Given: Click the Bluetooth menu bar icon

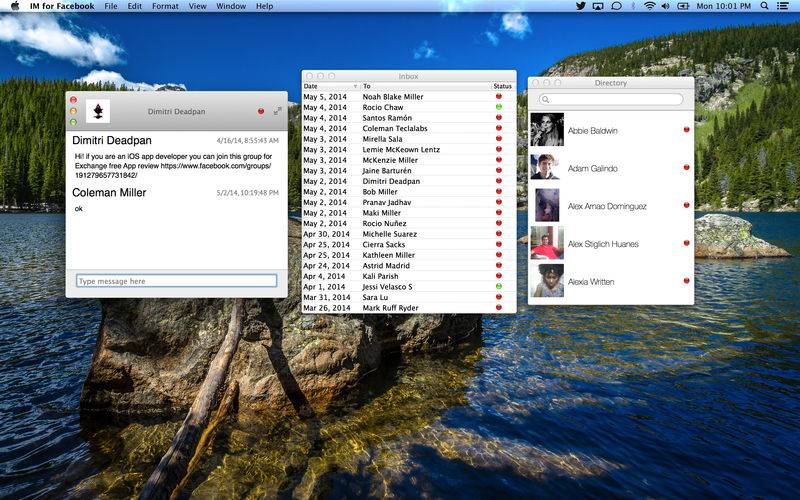Looking at the screenshot, I should (x=633, y=6).
